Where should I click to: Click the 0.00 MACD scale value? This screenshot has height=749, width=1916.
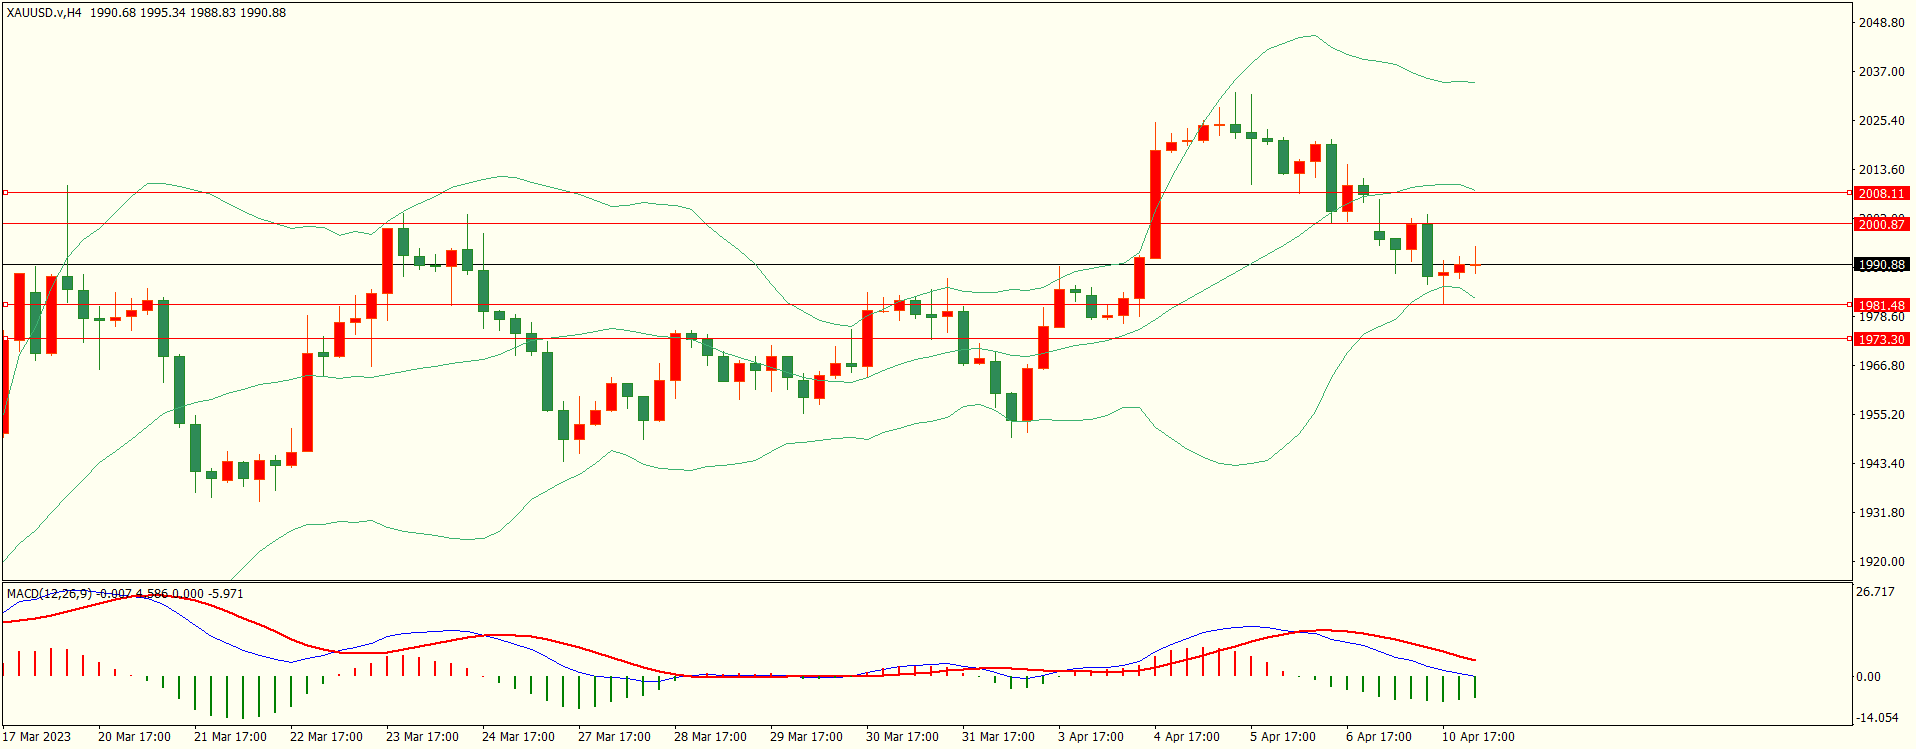[1869, 677]
